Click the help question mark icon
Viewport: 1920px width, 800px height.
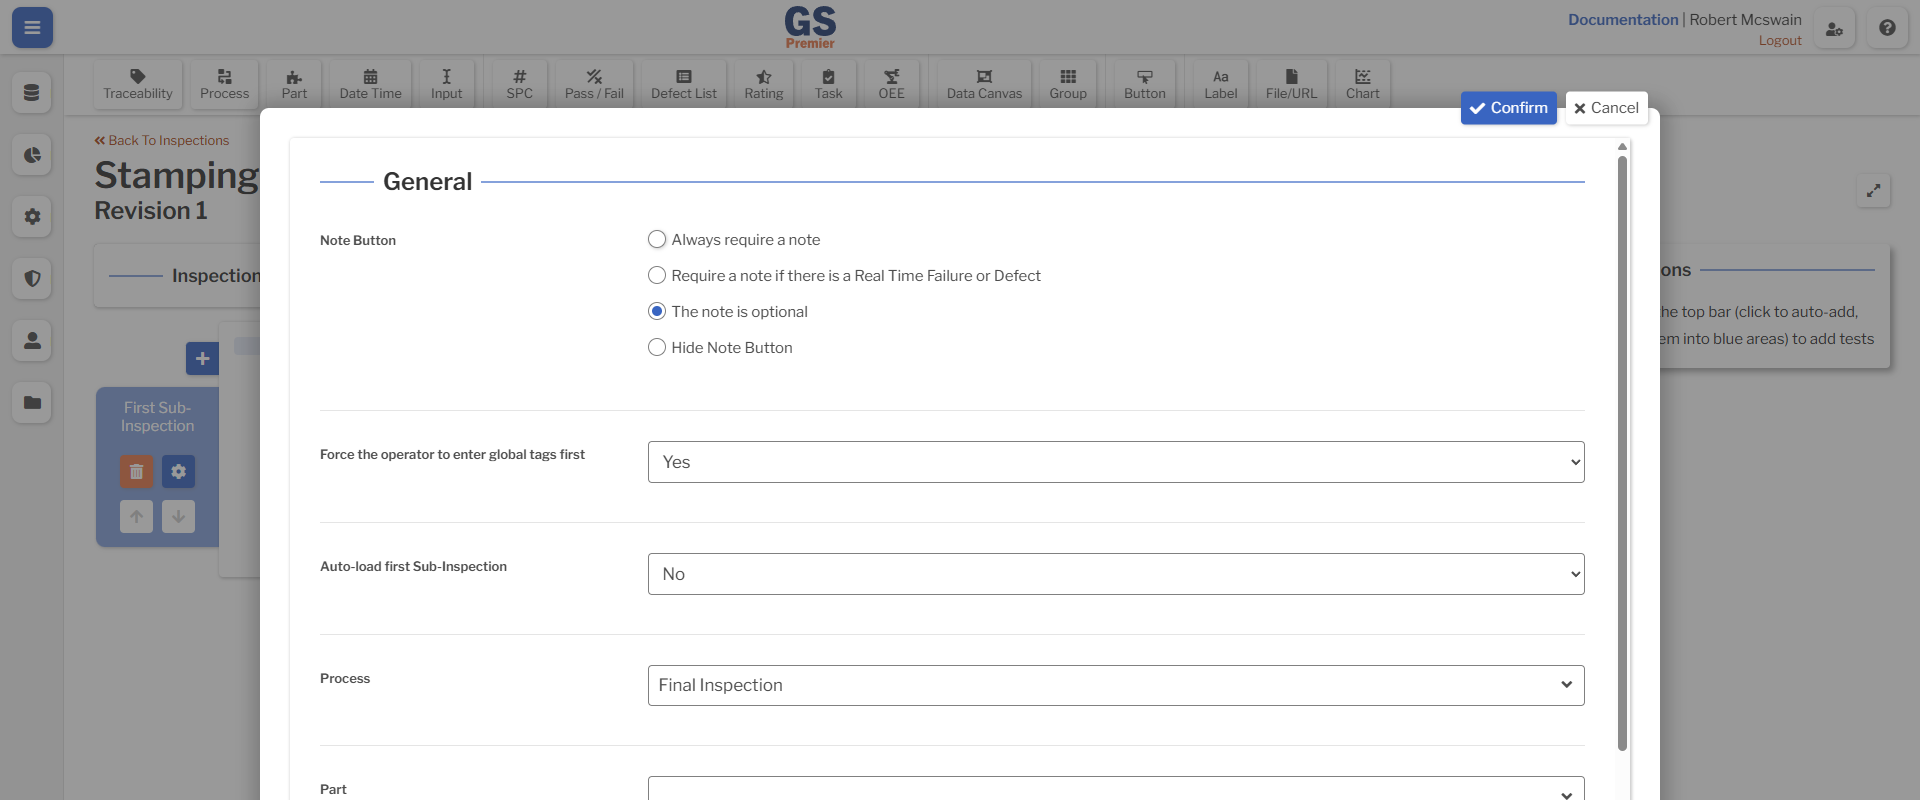click(x=1887, y=28)
